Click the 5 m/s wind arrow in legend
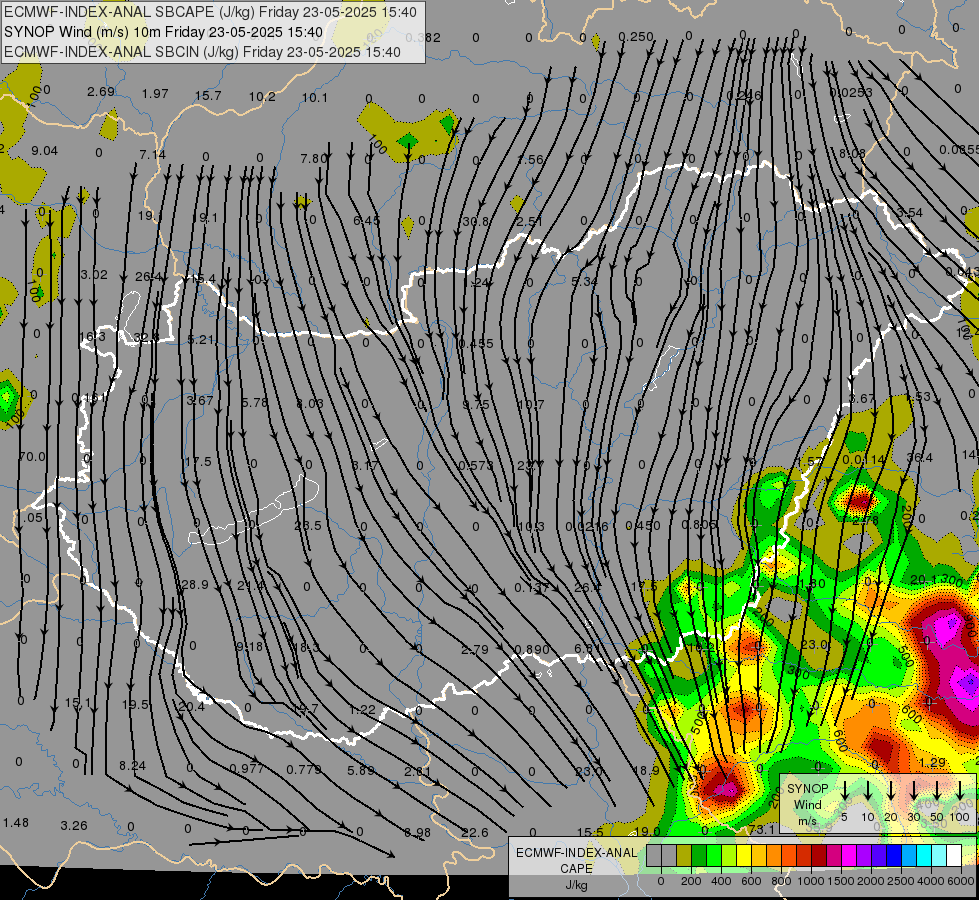This screenshot has width=979, height=900. point(845,791)
